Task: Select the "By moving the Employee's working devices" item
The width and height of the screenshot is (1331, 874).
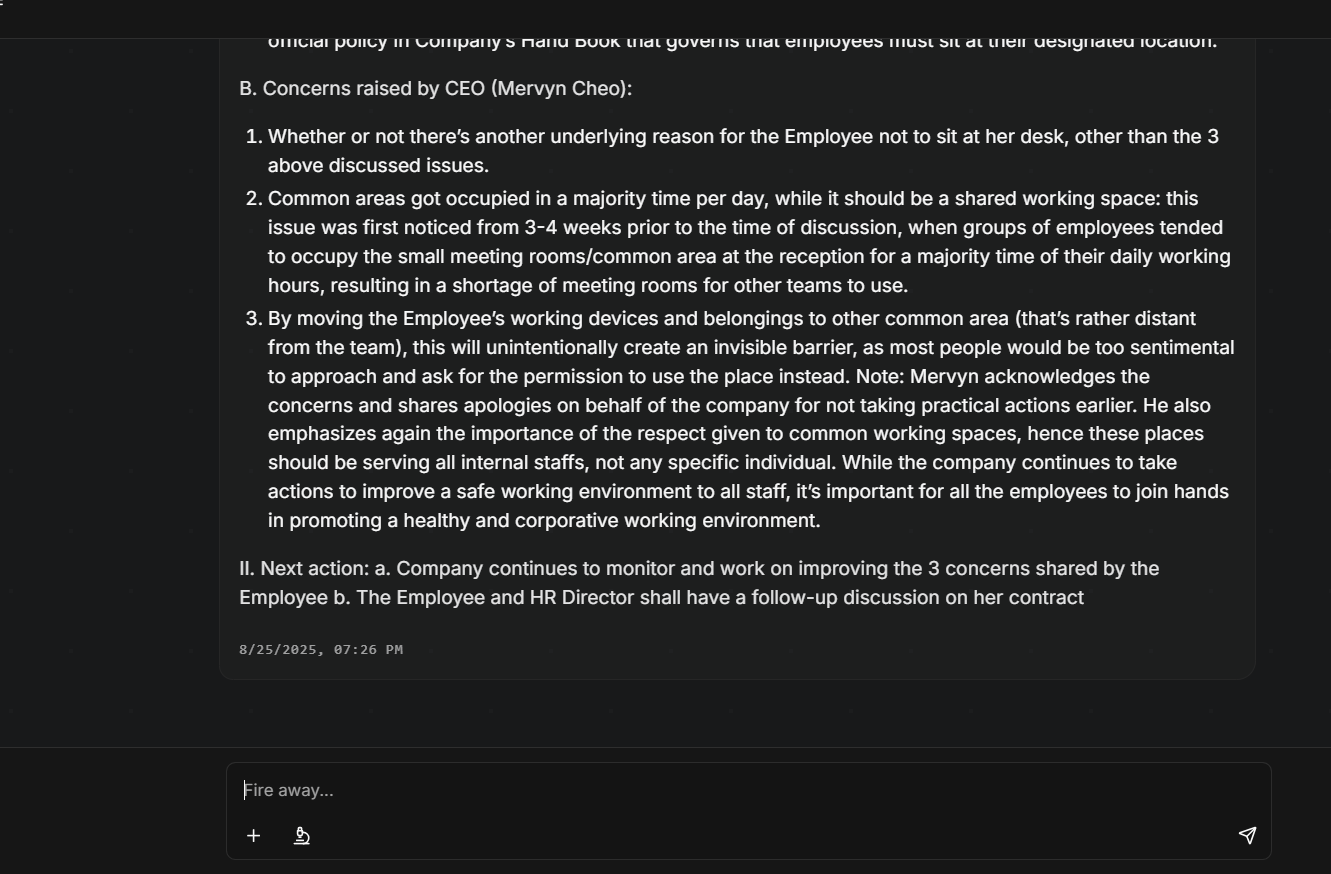Action: point(751,420)
